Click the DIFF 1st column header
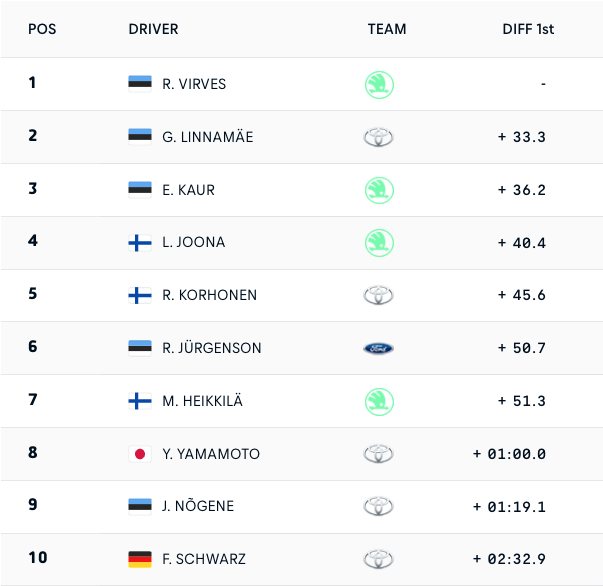 tap(528, 29)
